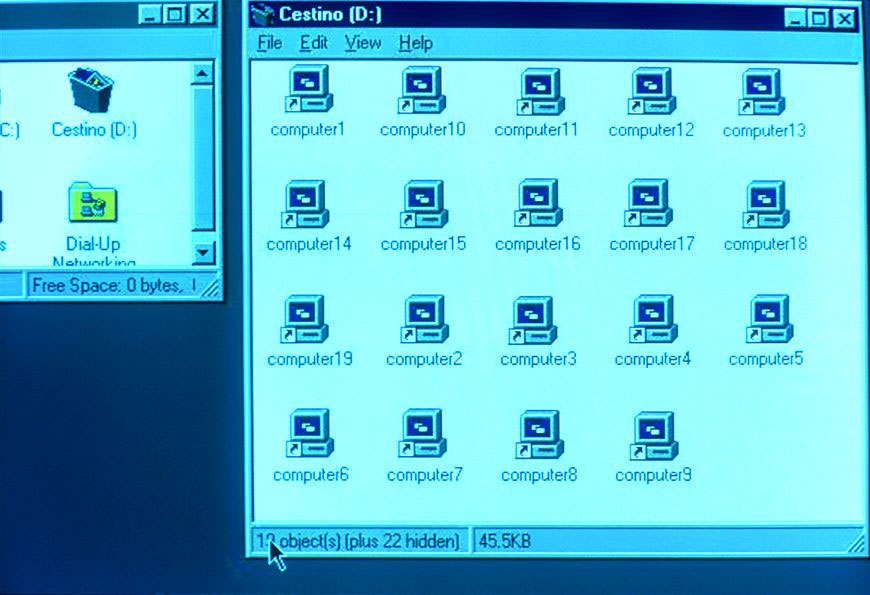Close the Cestino (D:) window
Screen dimensions: 870x595
pyautogui.click(x=844, y=18)
